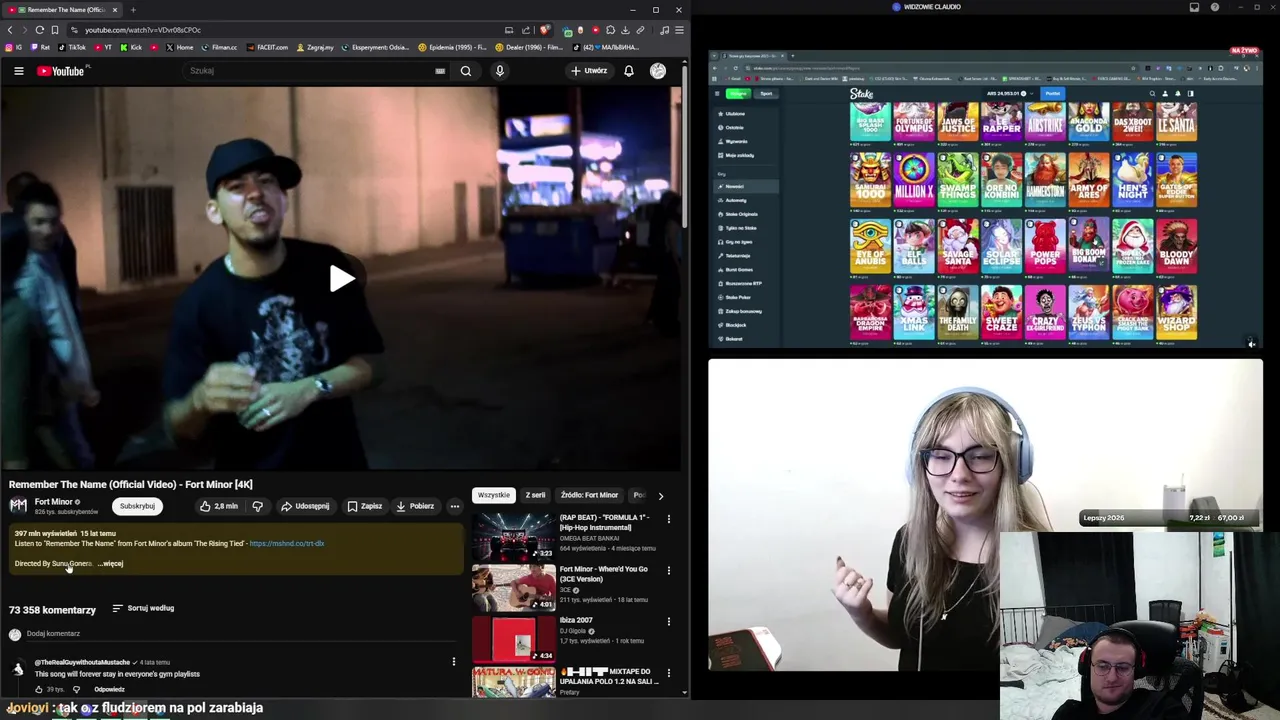Open the Zagraj.my bookmark
Screen dimensions: 1280x720
[x=315, y=47]
